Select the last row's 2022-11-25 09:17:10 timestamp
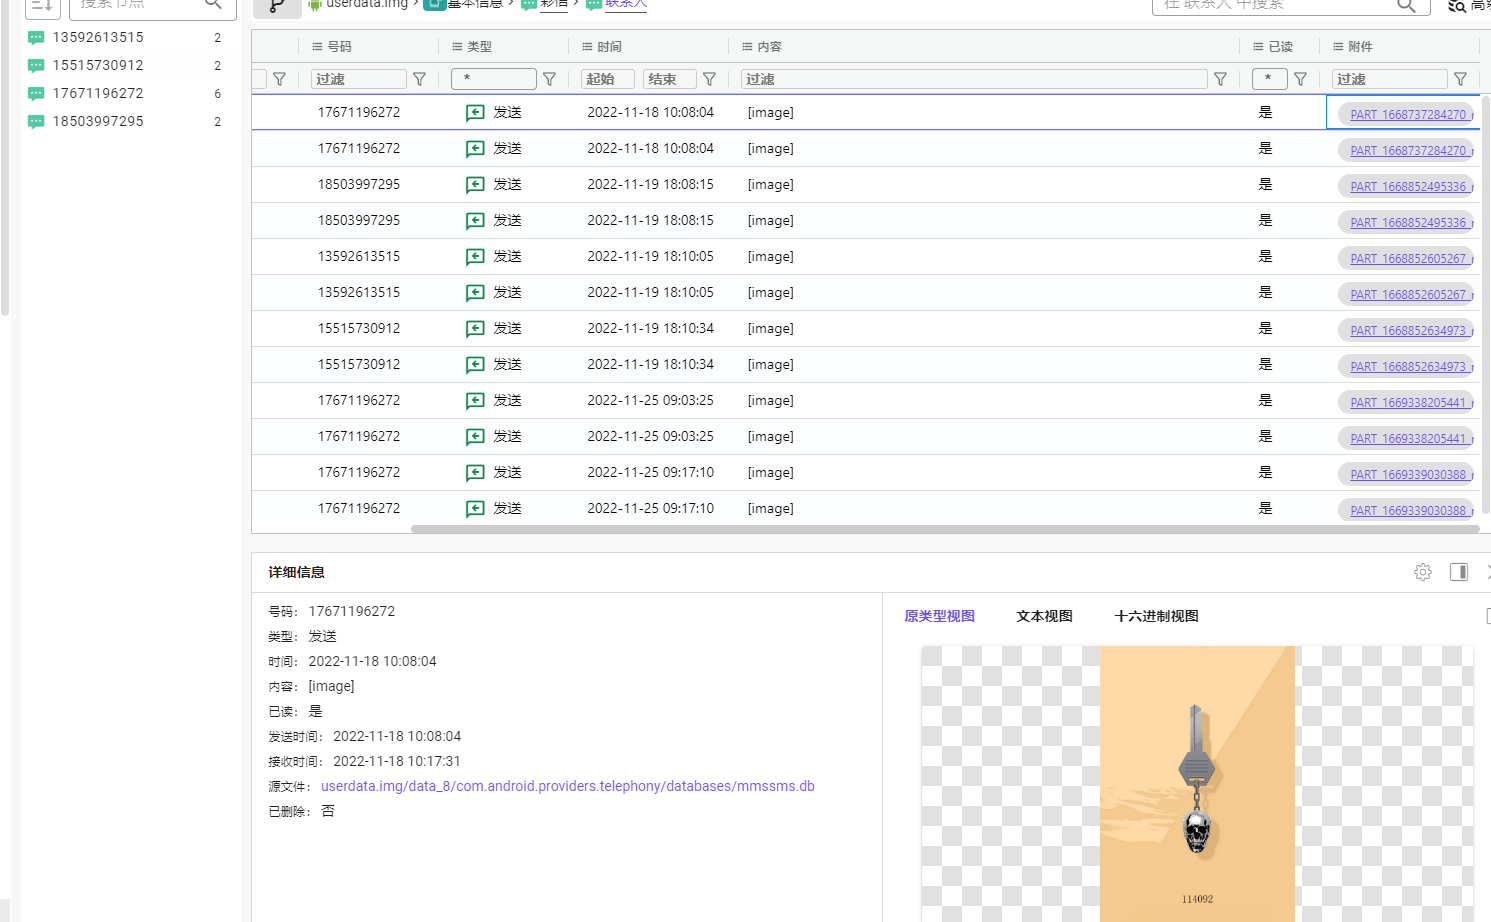Screen dimensions: 1491x922 click(x=651, y=508)
